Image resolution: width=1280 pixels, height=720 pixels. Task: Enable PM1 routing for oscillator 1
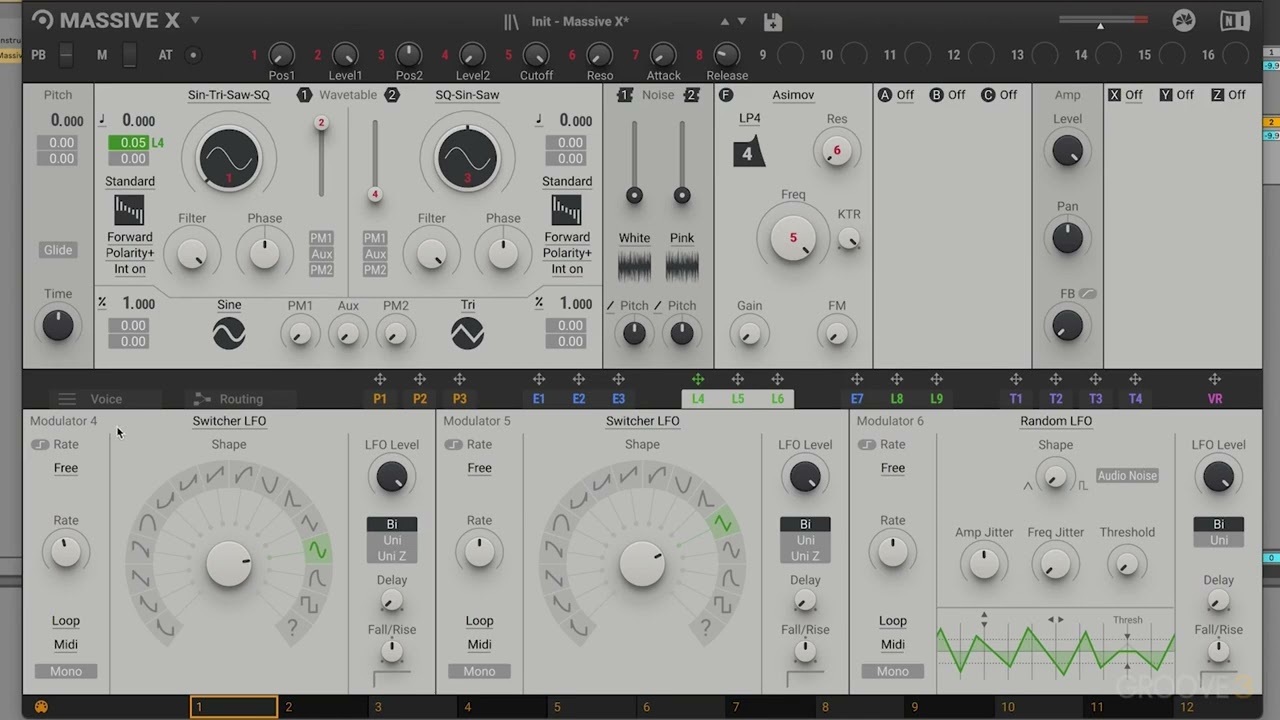point(321,238)
